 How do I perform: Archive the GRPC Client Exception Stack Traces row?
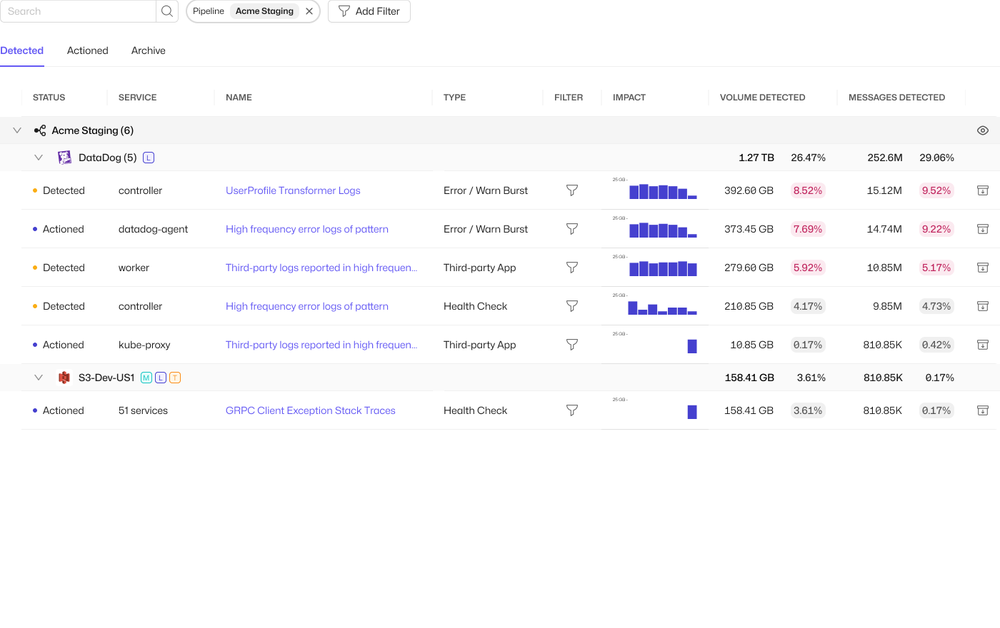[982, 410]
